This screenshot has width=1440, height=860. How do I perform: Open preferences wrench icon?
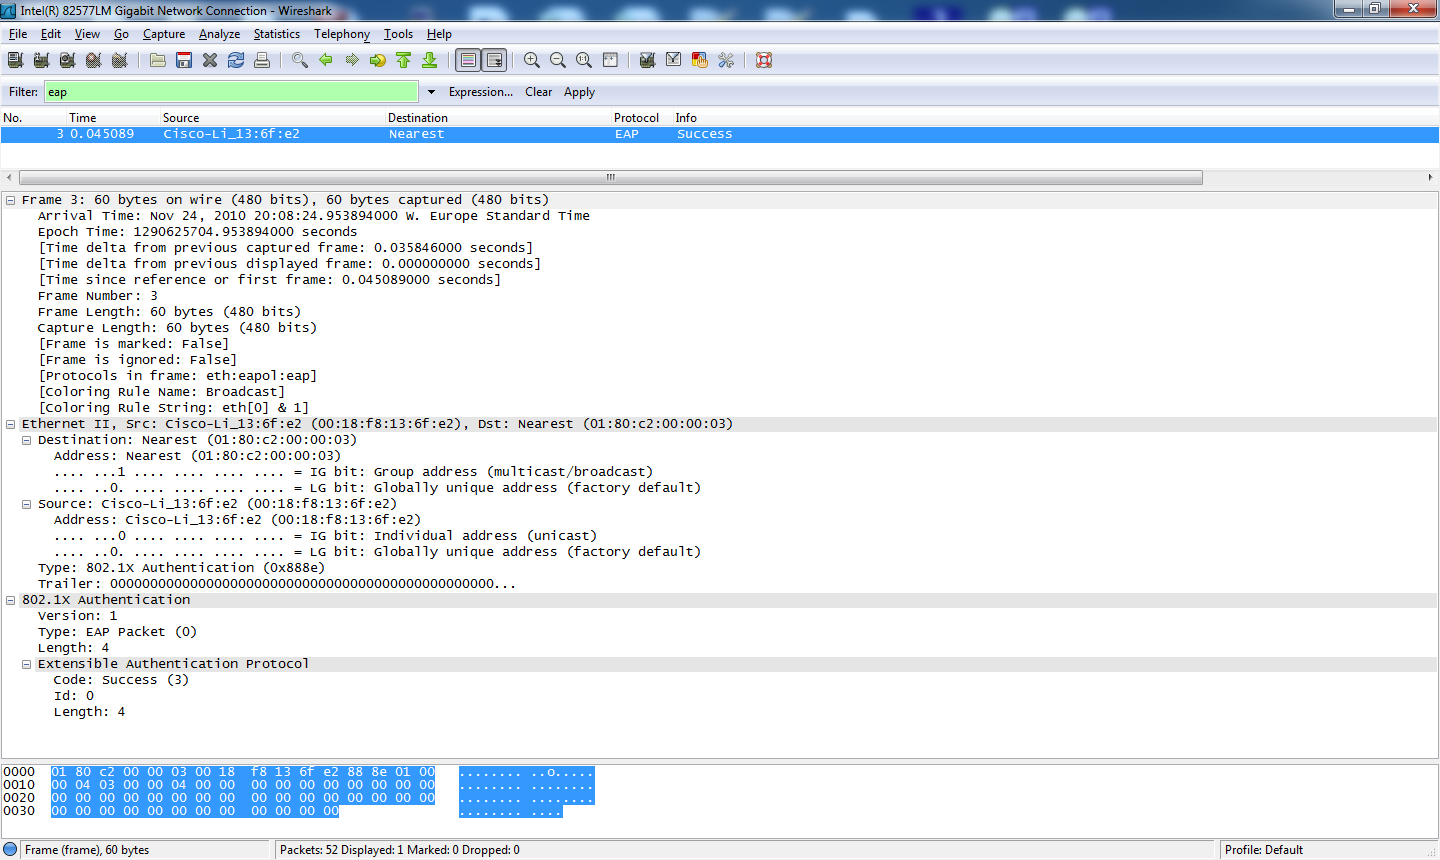[726, 60]
